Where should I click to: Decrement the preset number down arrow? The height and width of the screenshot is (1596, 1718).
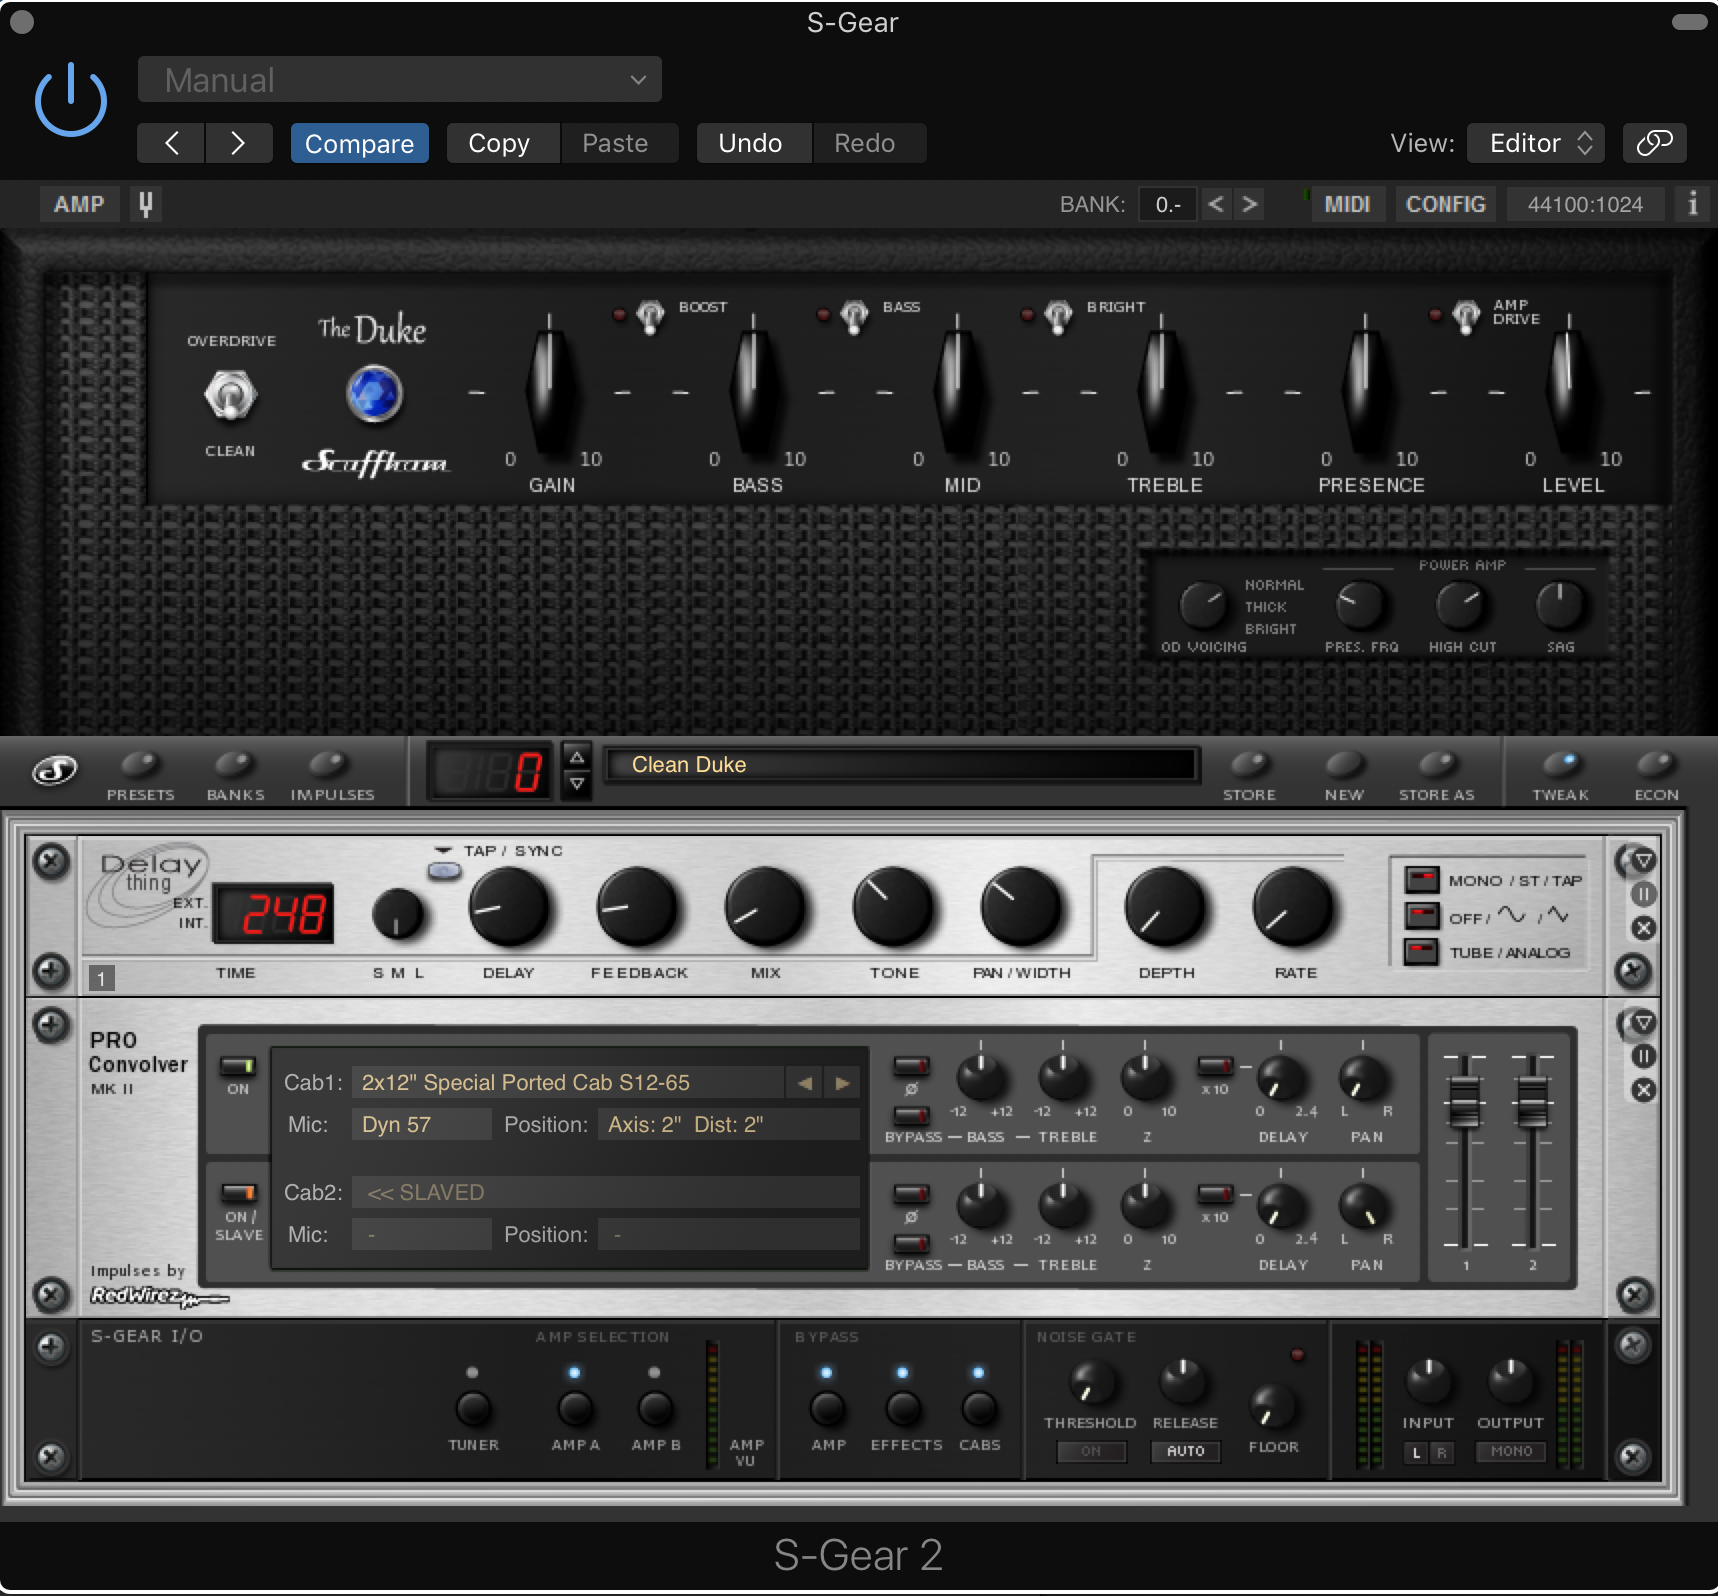tap(577, 784)
